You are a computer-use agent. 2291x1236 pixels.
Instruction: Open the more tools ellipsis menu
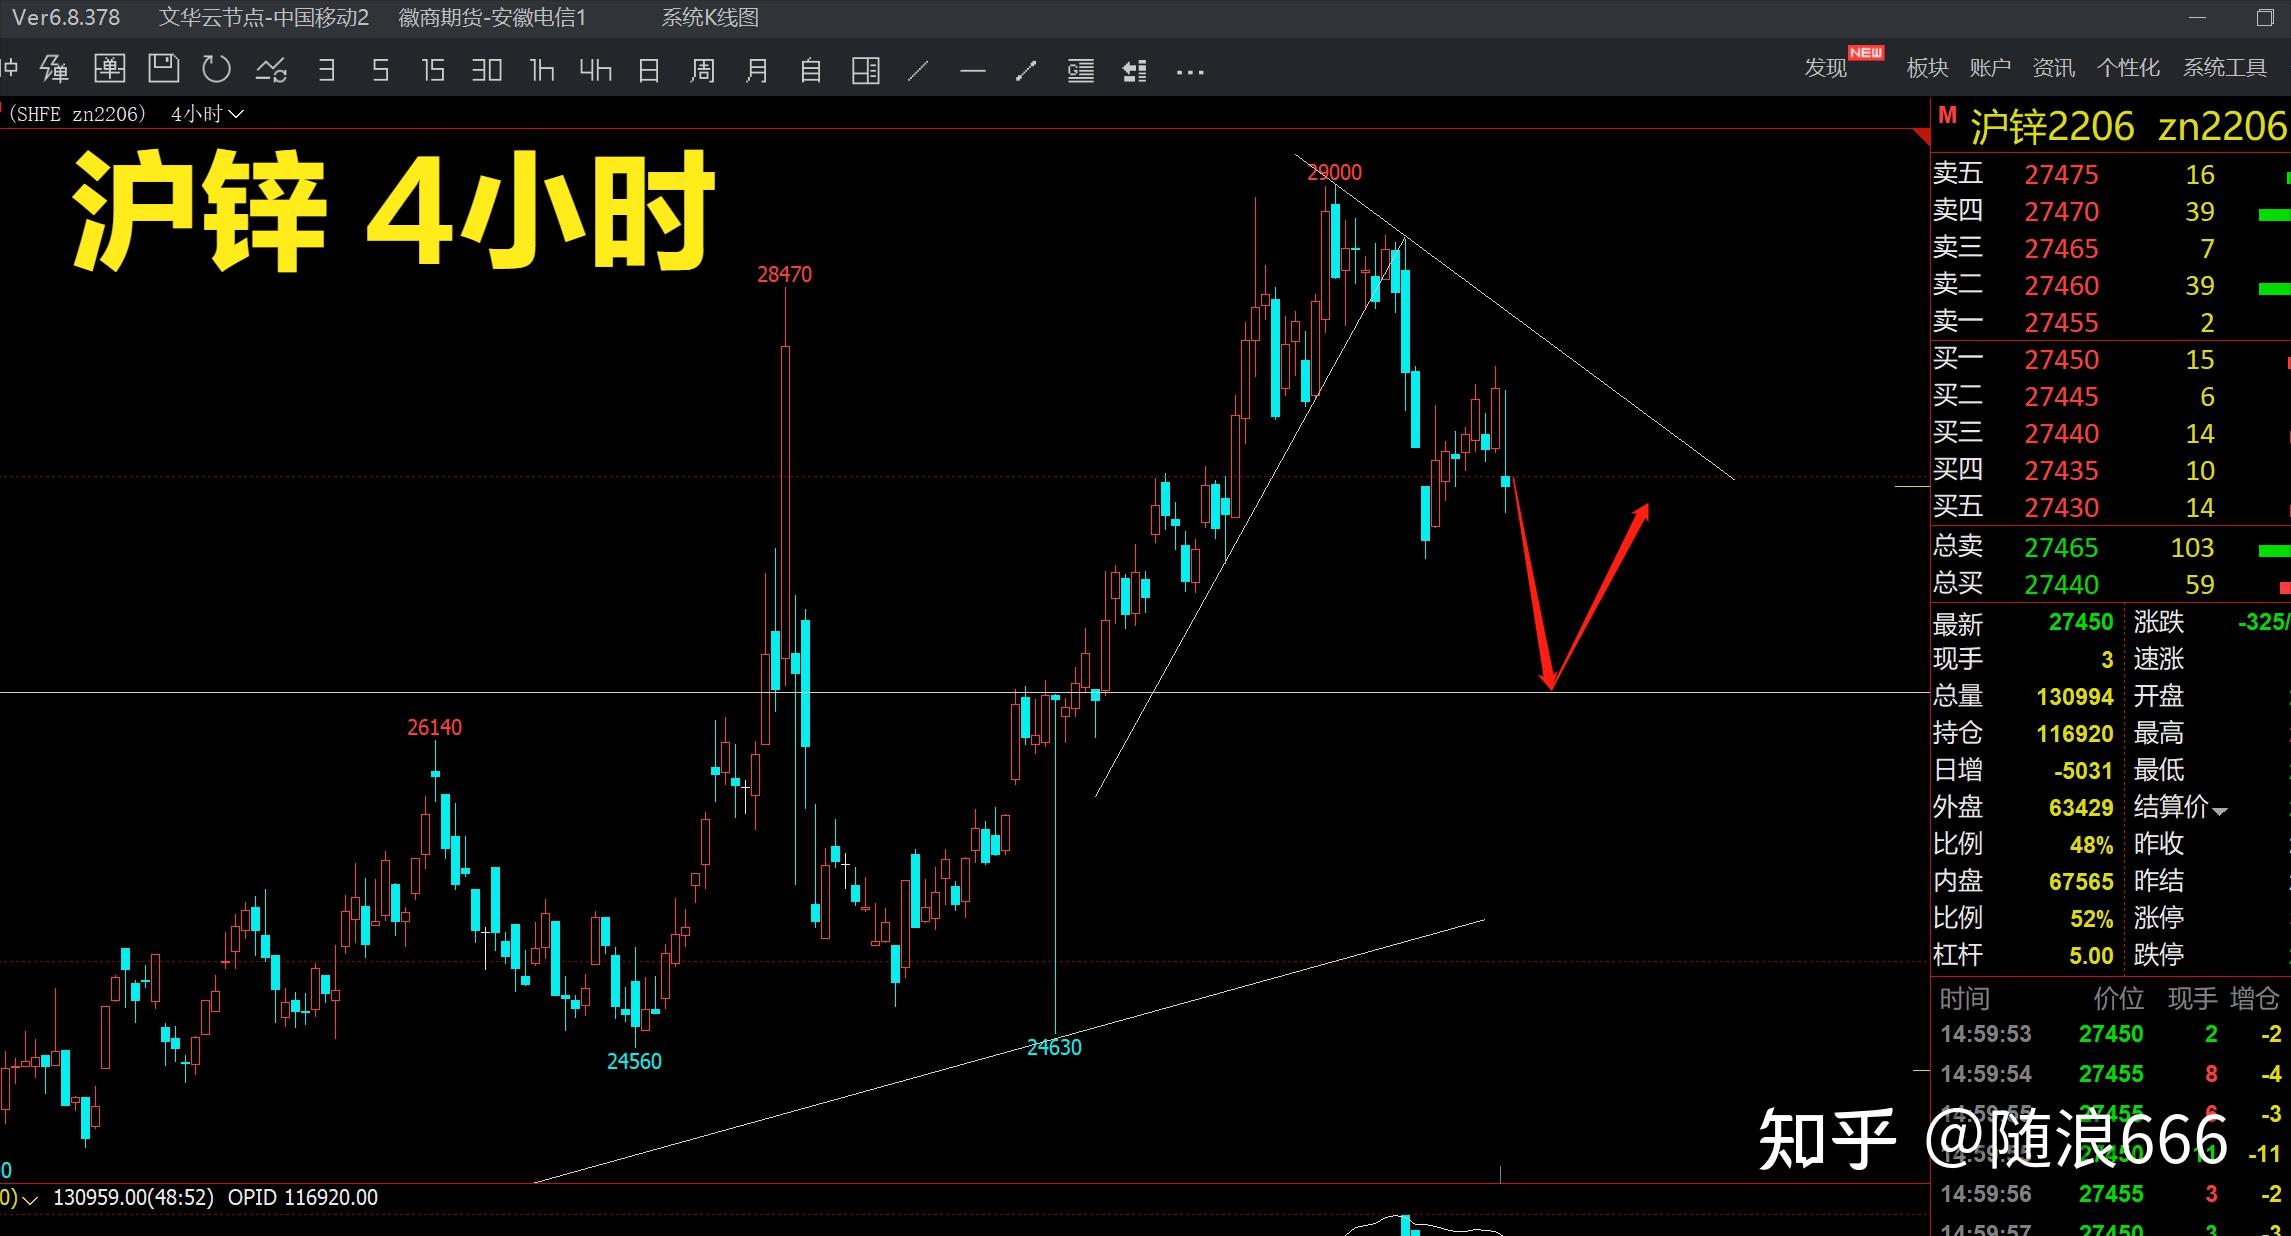(1190, 71)
